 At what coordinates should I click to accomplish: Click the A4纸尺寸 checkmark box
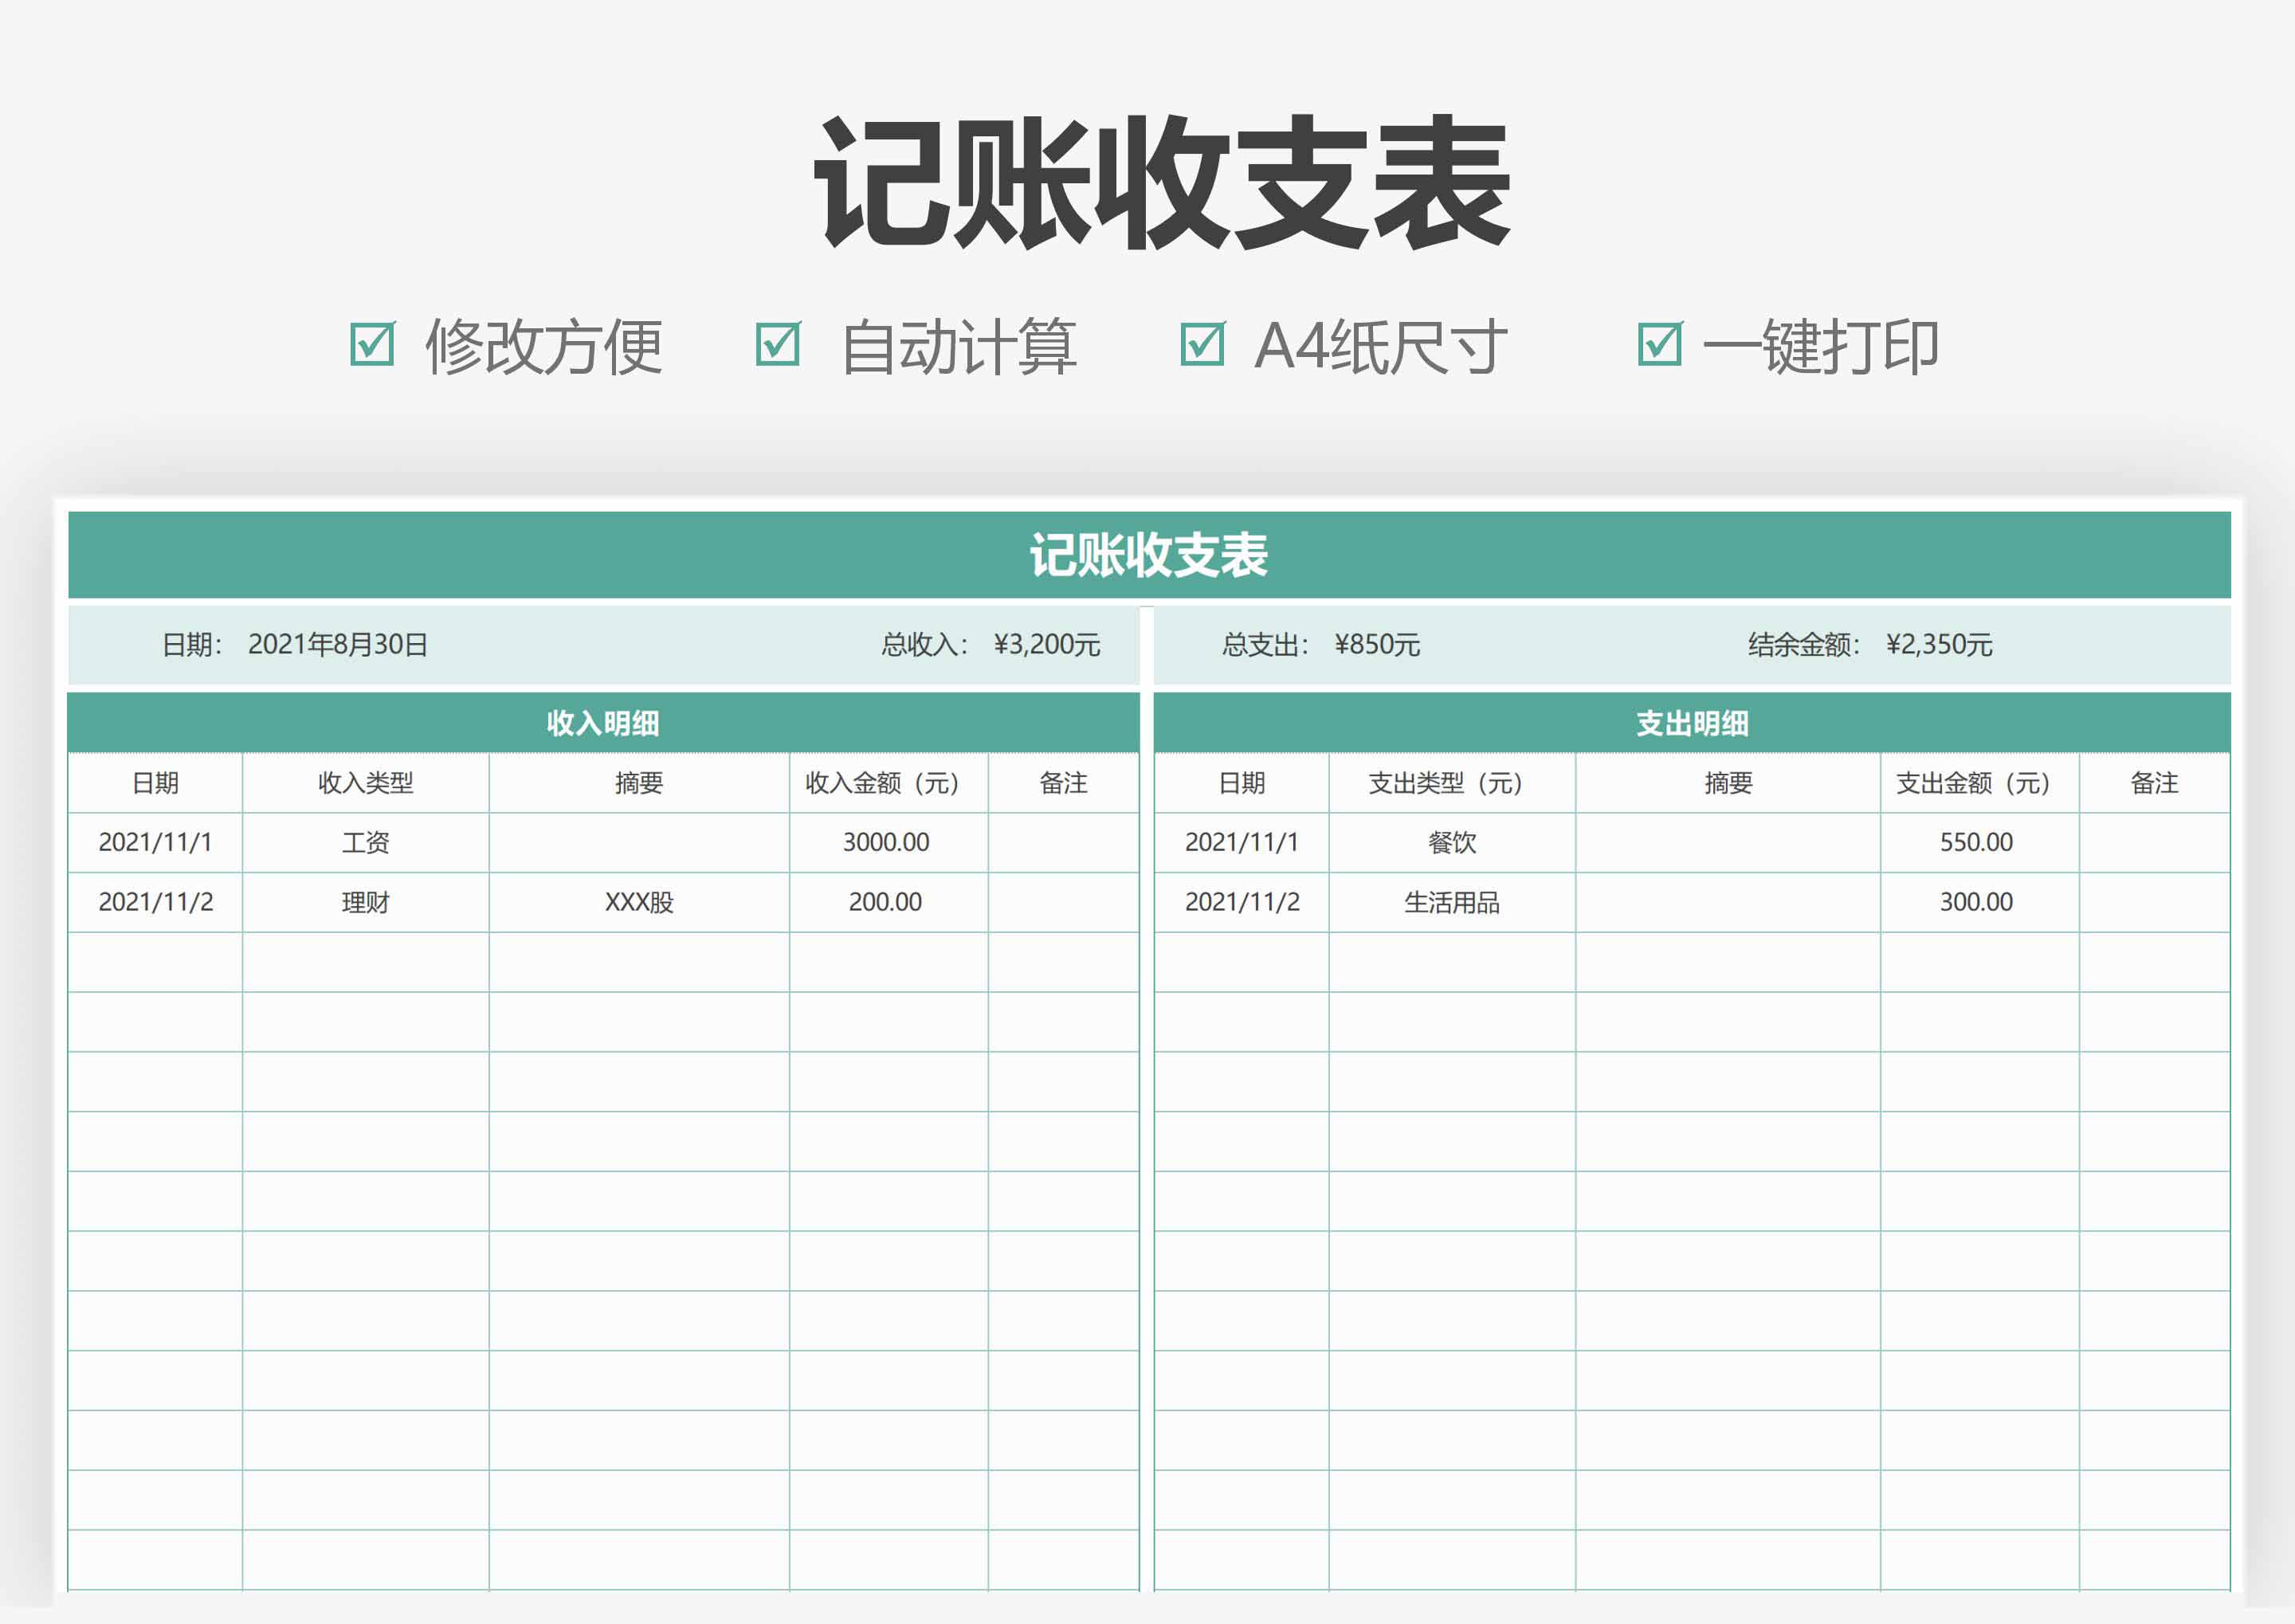(x=1204, y=345)
